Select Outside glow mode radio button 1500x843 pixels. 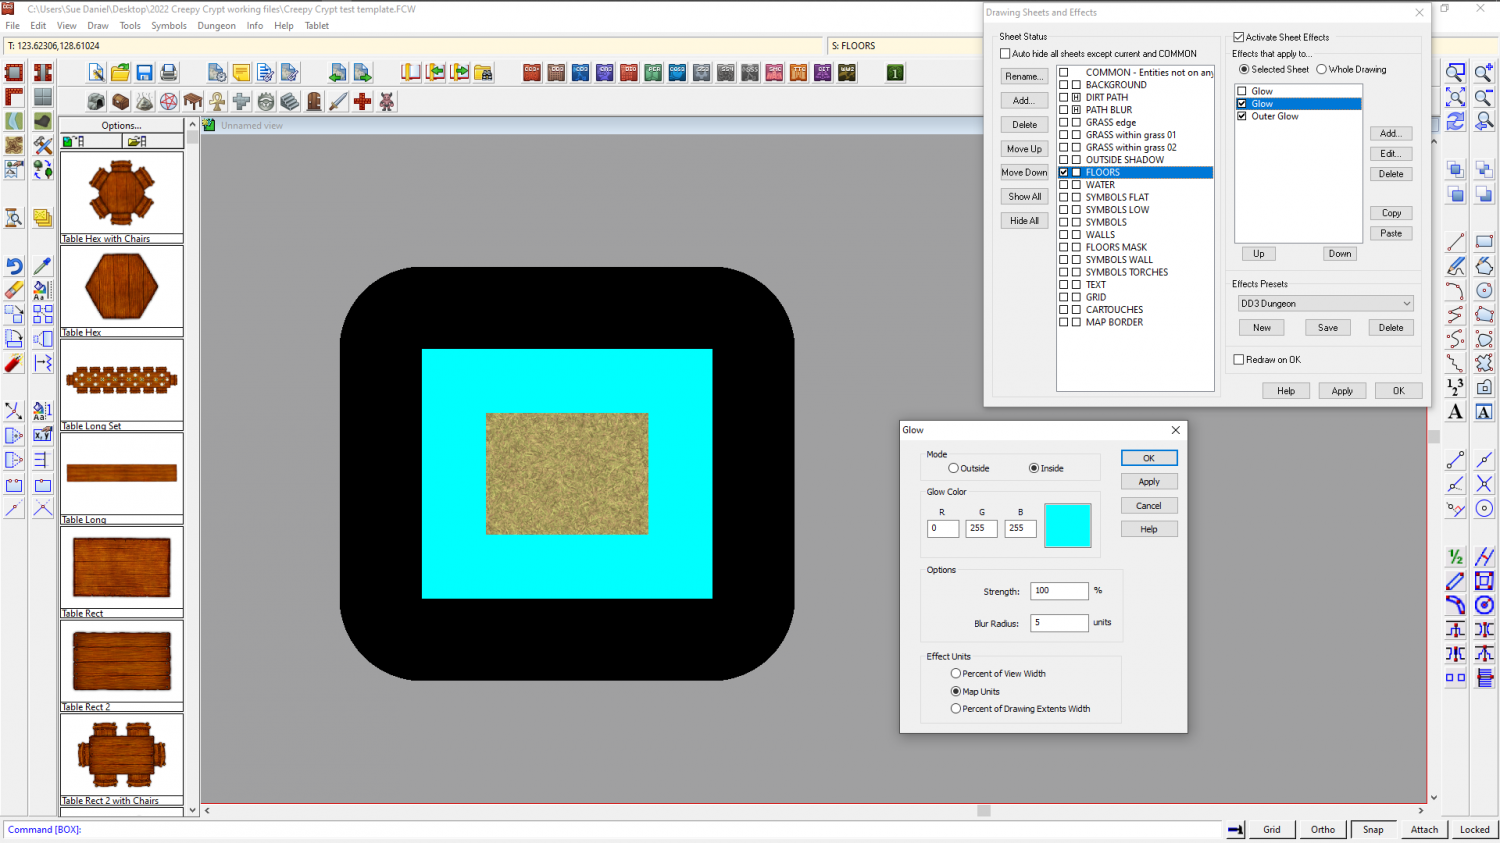tap(954, 468)
